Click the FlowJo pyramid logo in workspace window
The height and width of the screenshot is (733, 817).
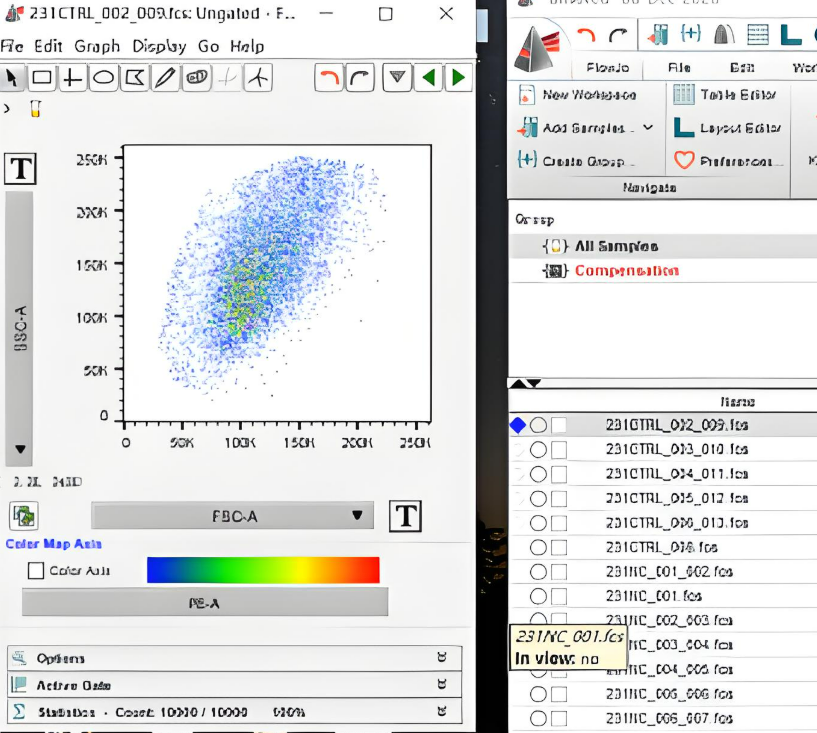coord(537,49)
